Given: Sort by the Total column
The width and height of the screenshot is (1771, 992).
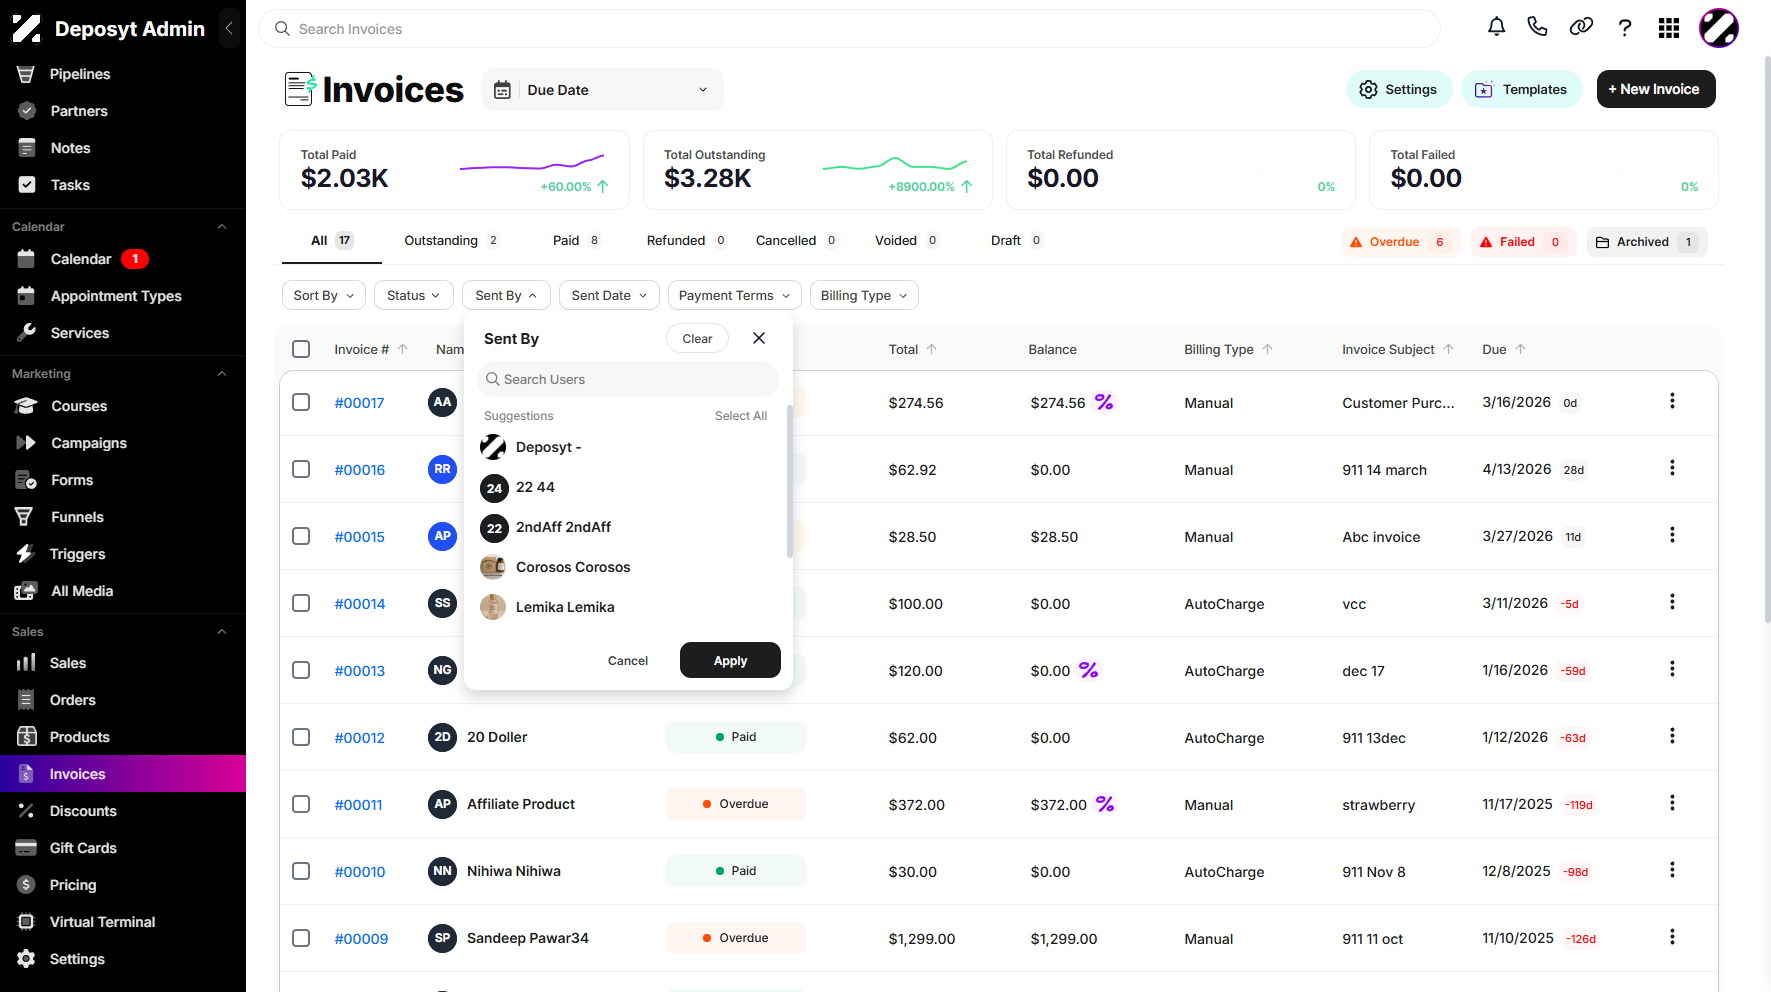Looking at the screenshot, I should (912, 349).
